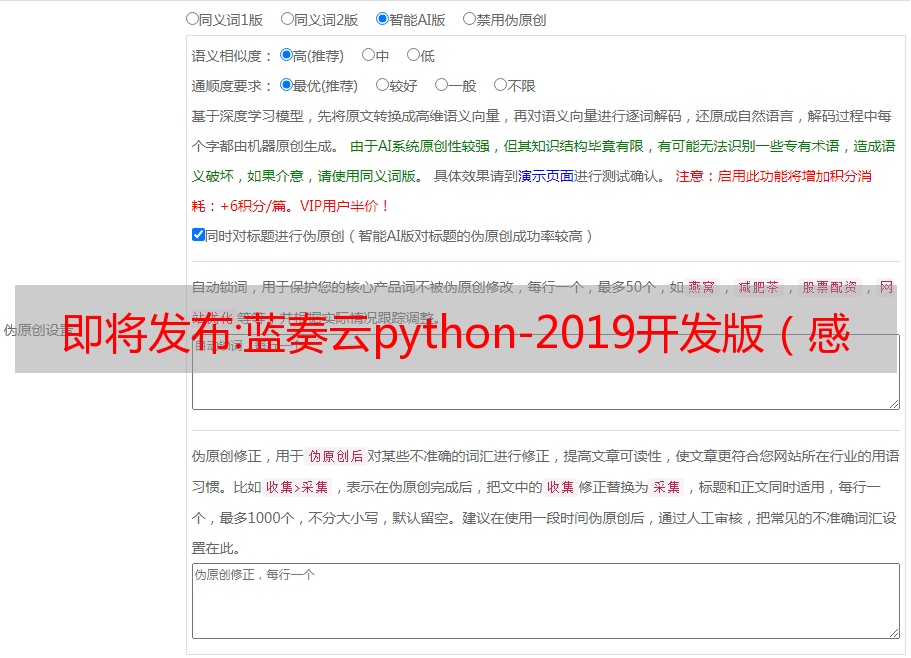
Task: Toggle 同时对标题进行伪原创 checkbox
Action: pyautogui.click(x=198, y=235)
